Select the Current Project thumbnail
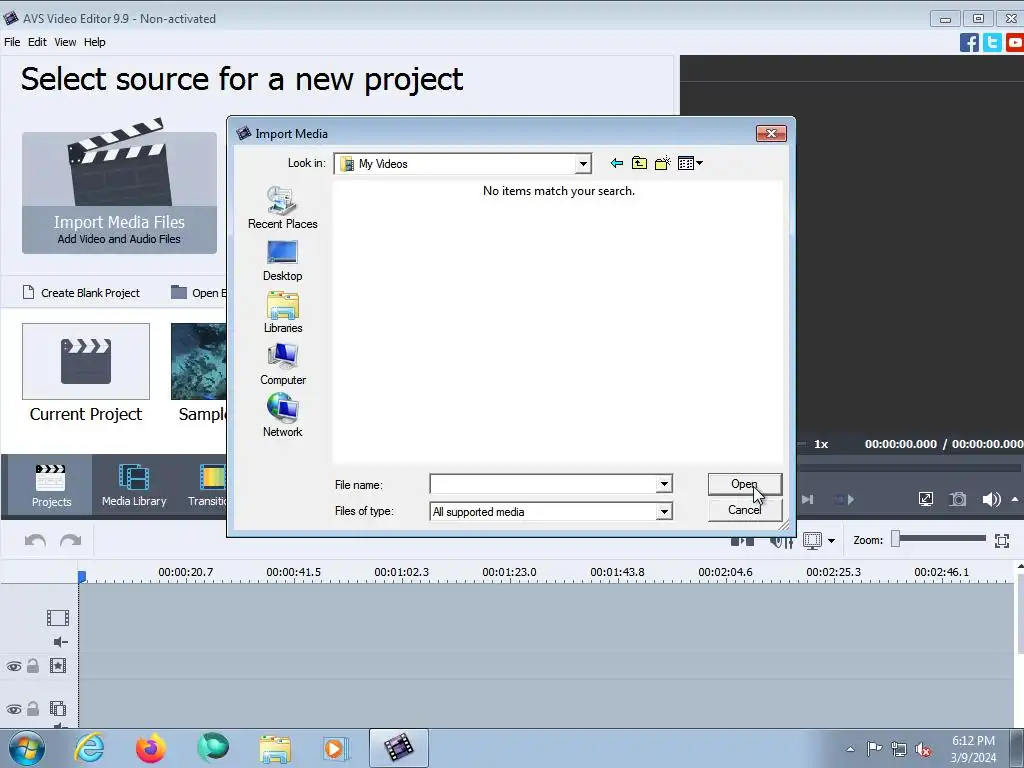This screenshot has height=768, width=1024. 86,361
